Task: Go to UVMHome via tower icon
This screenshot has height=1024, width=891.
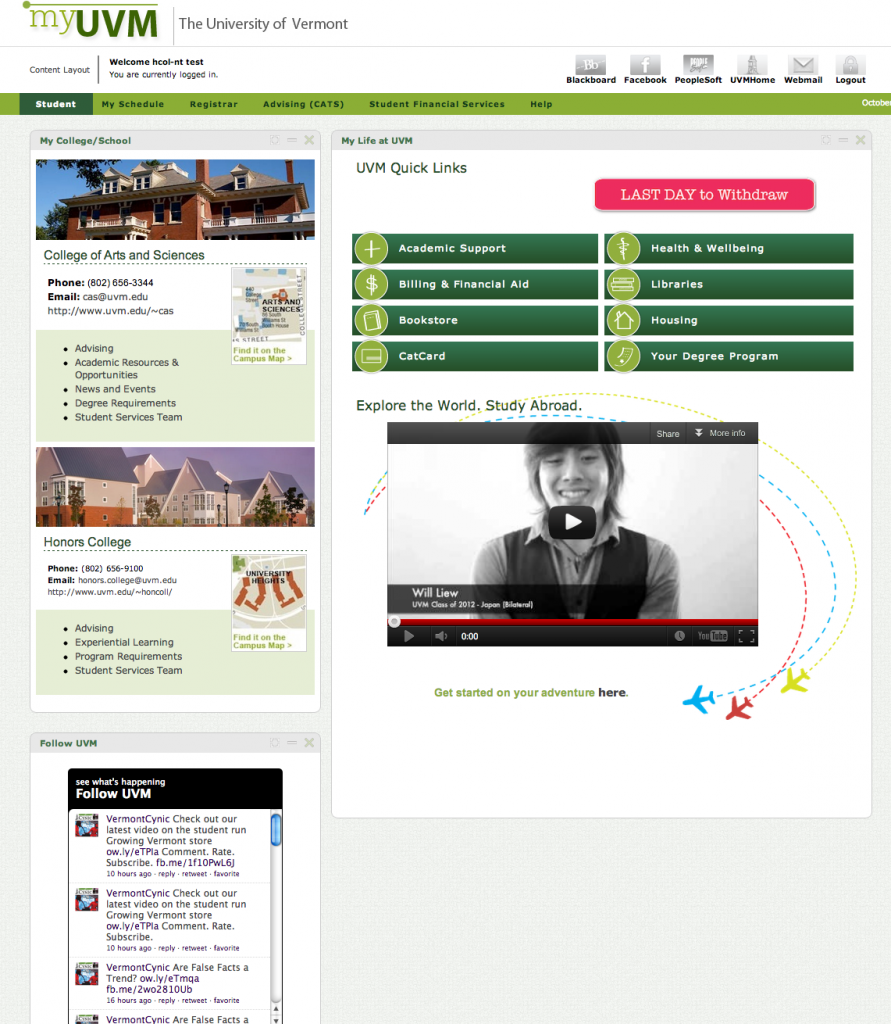Action: (x=753, y=65)
